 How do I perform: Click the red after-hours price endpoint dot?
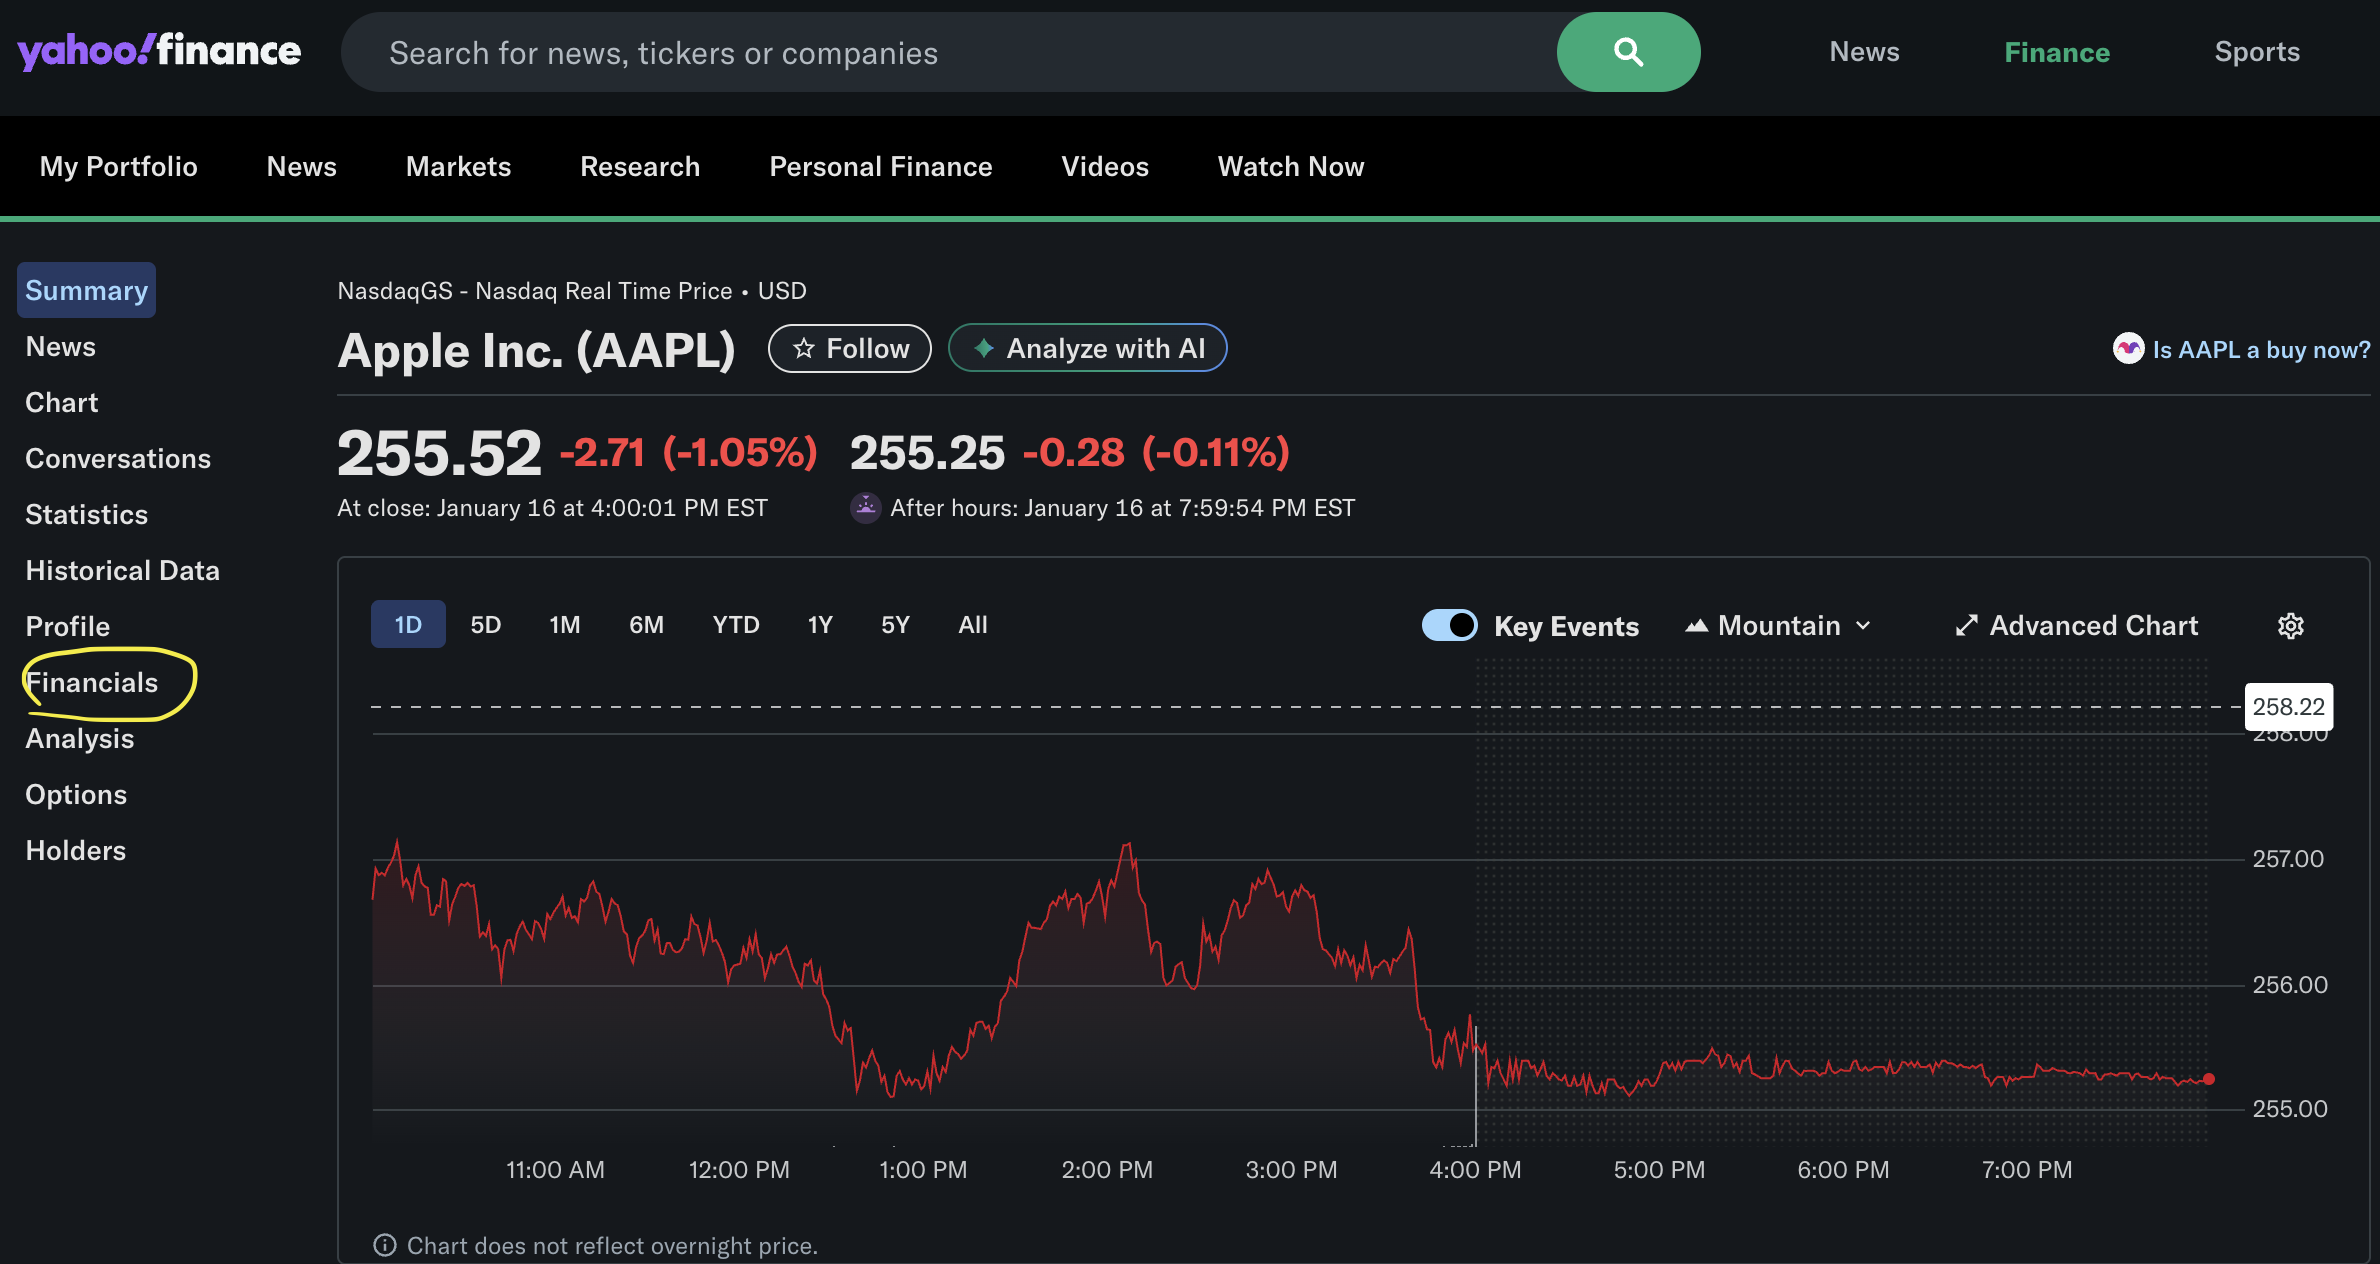[2209, 1079]
